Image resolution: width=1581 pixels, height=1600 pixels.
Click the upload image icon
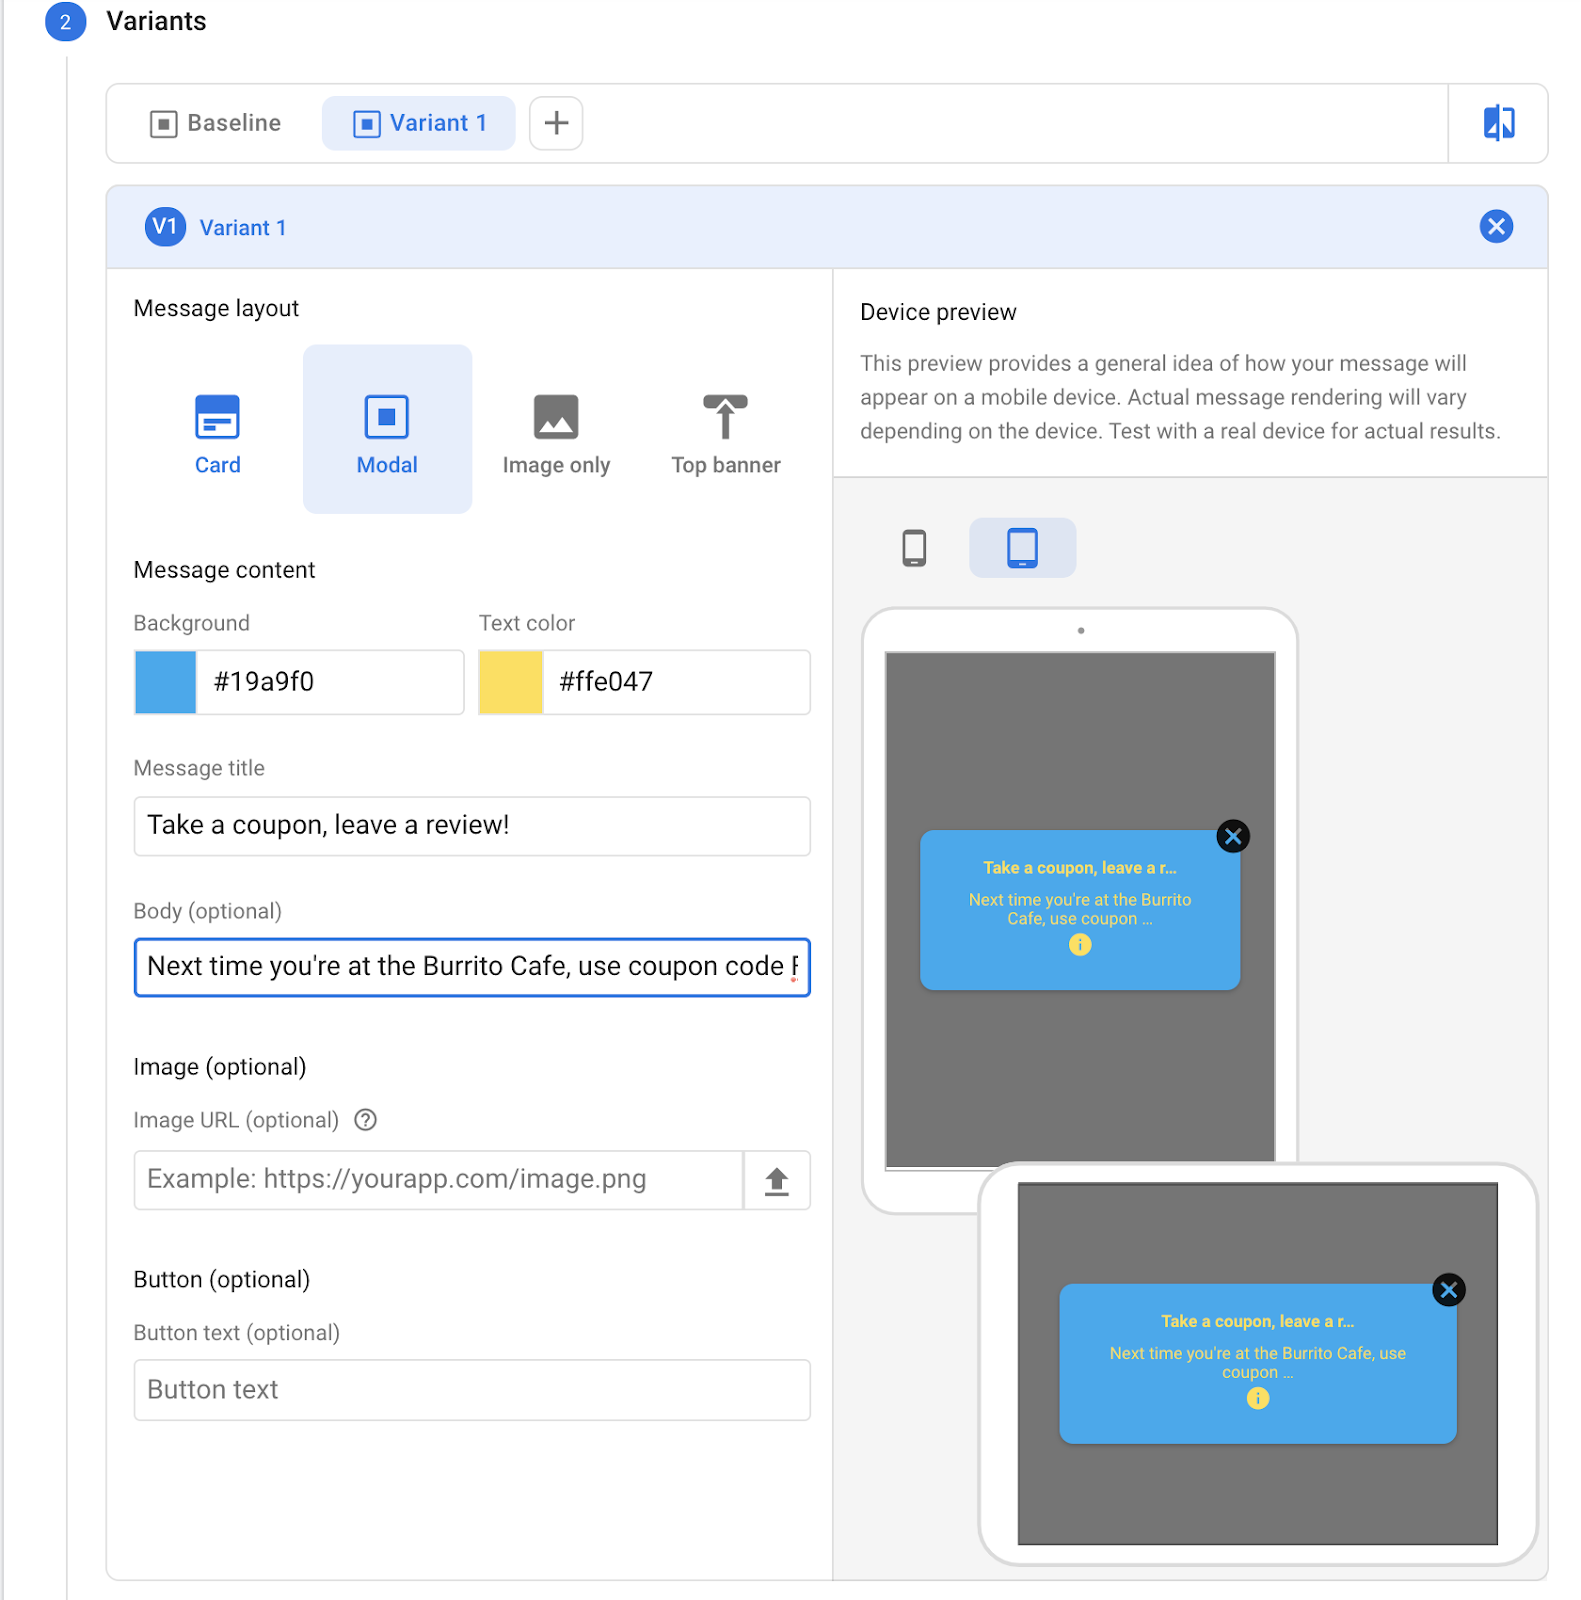point(776,1181)
